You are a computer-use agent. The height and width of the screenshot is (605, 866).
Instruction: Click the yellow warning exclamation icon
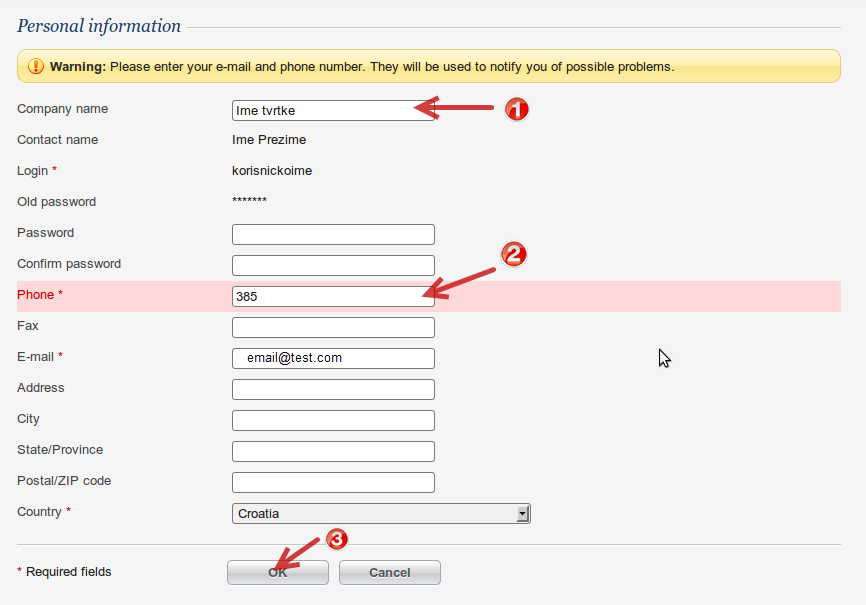click(x=35, y=67)
